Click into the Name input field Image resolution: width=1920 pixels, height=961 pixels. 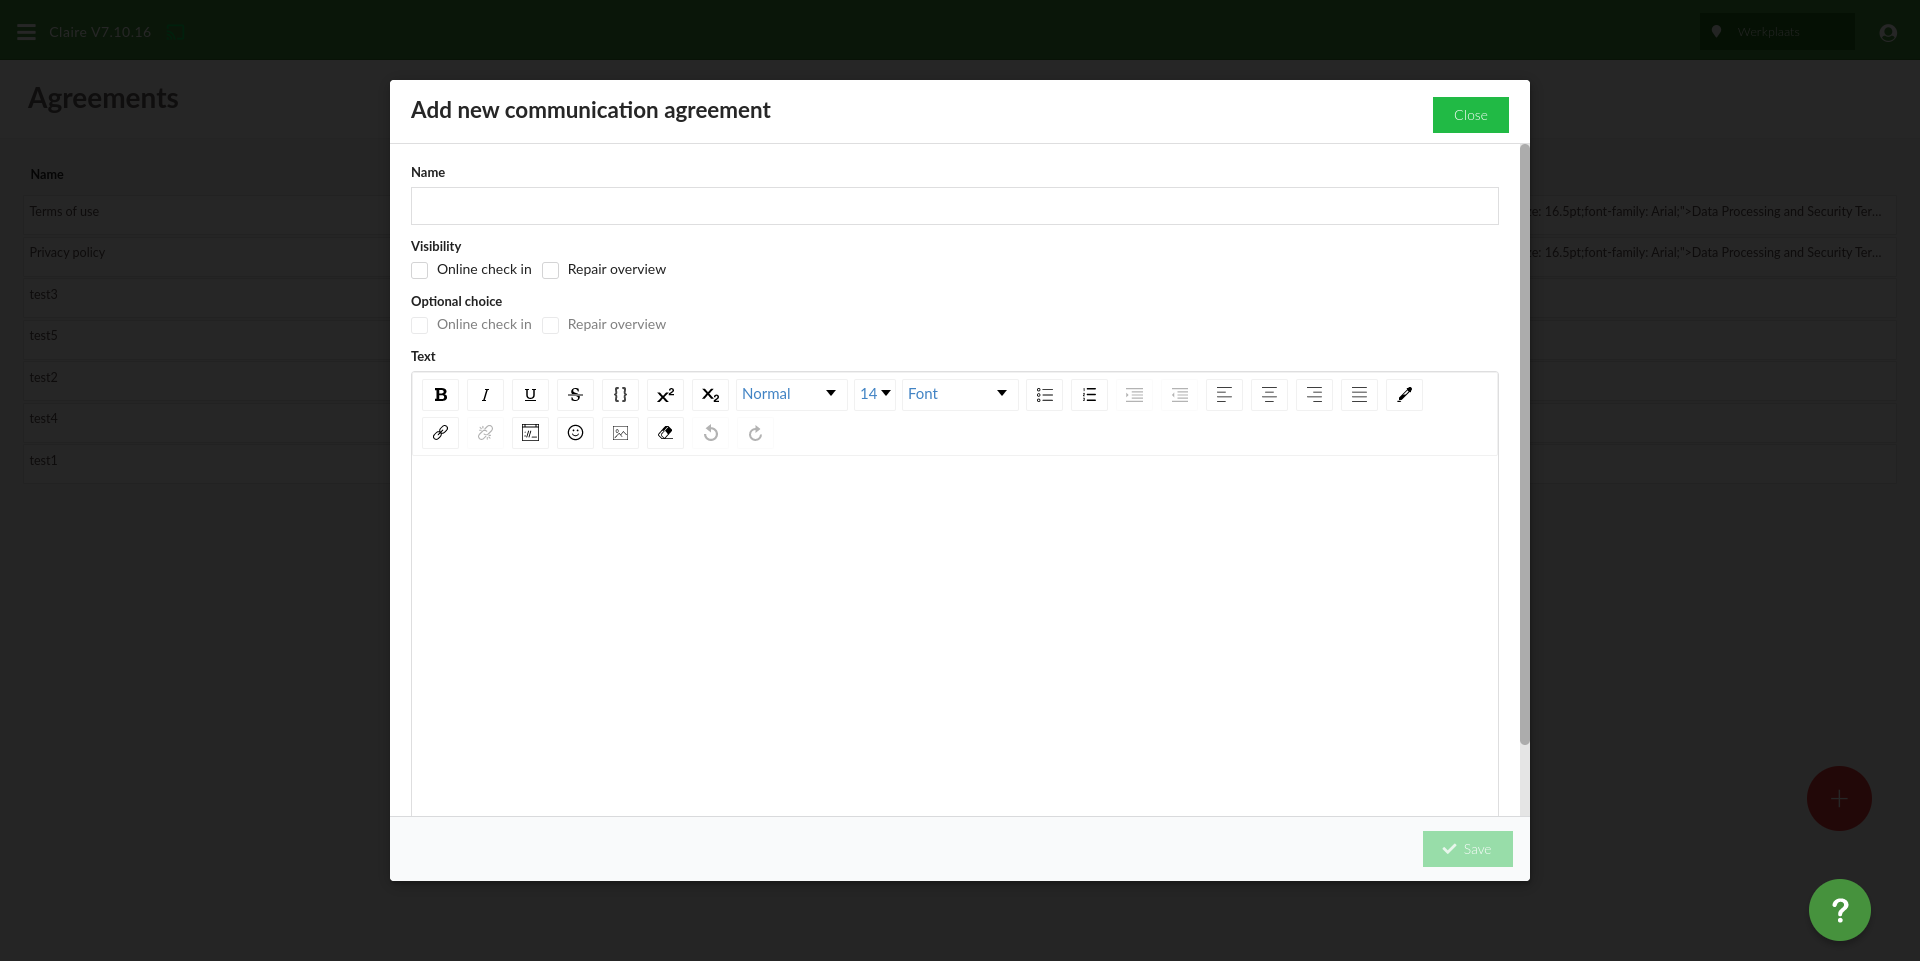[x=954, y=206]
